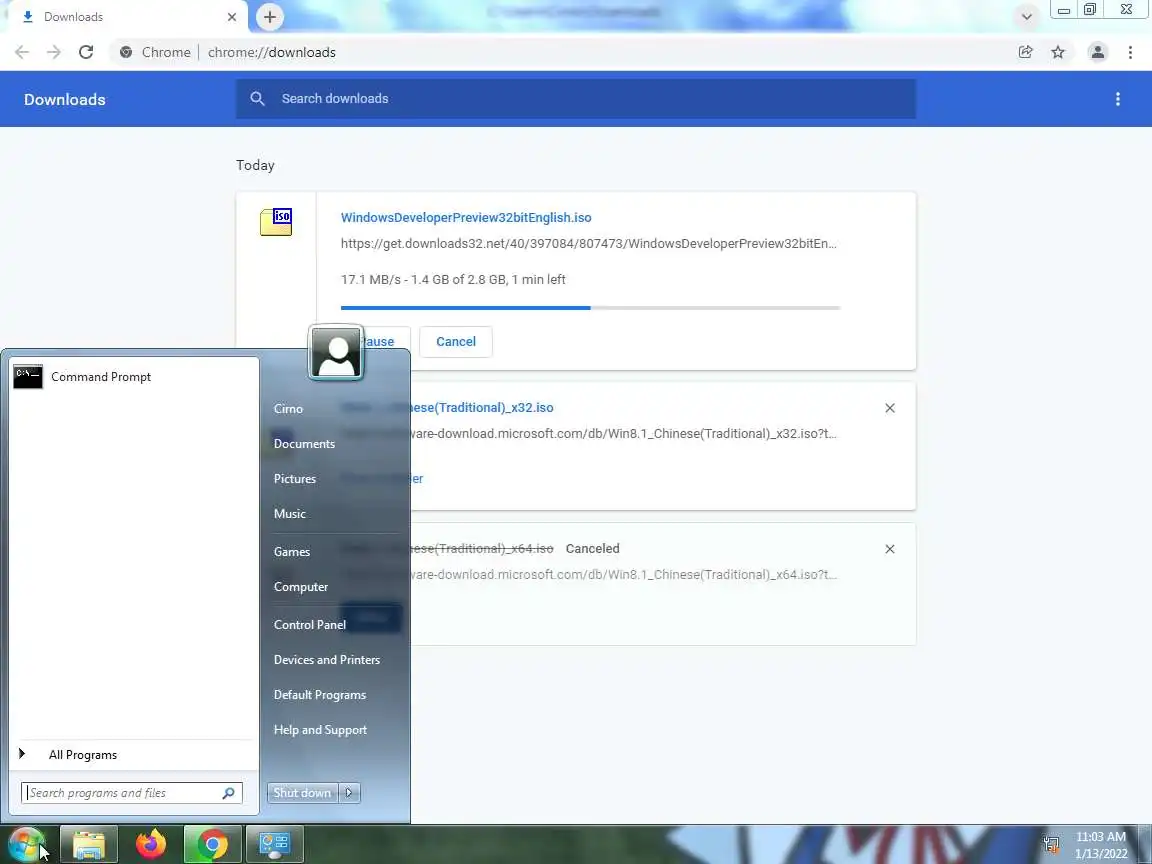
Task: Open the Chrome profile avatar
Action: click(x=1098, y=52)
